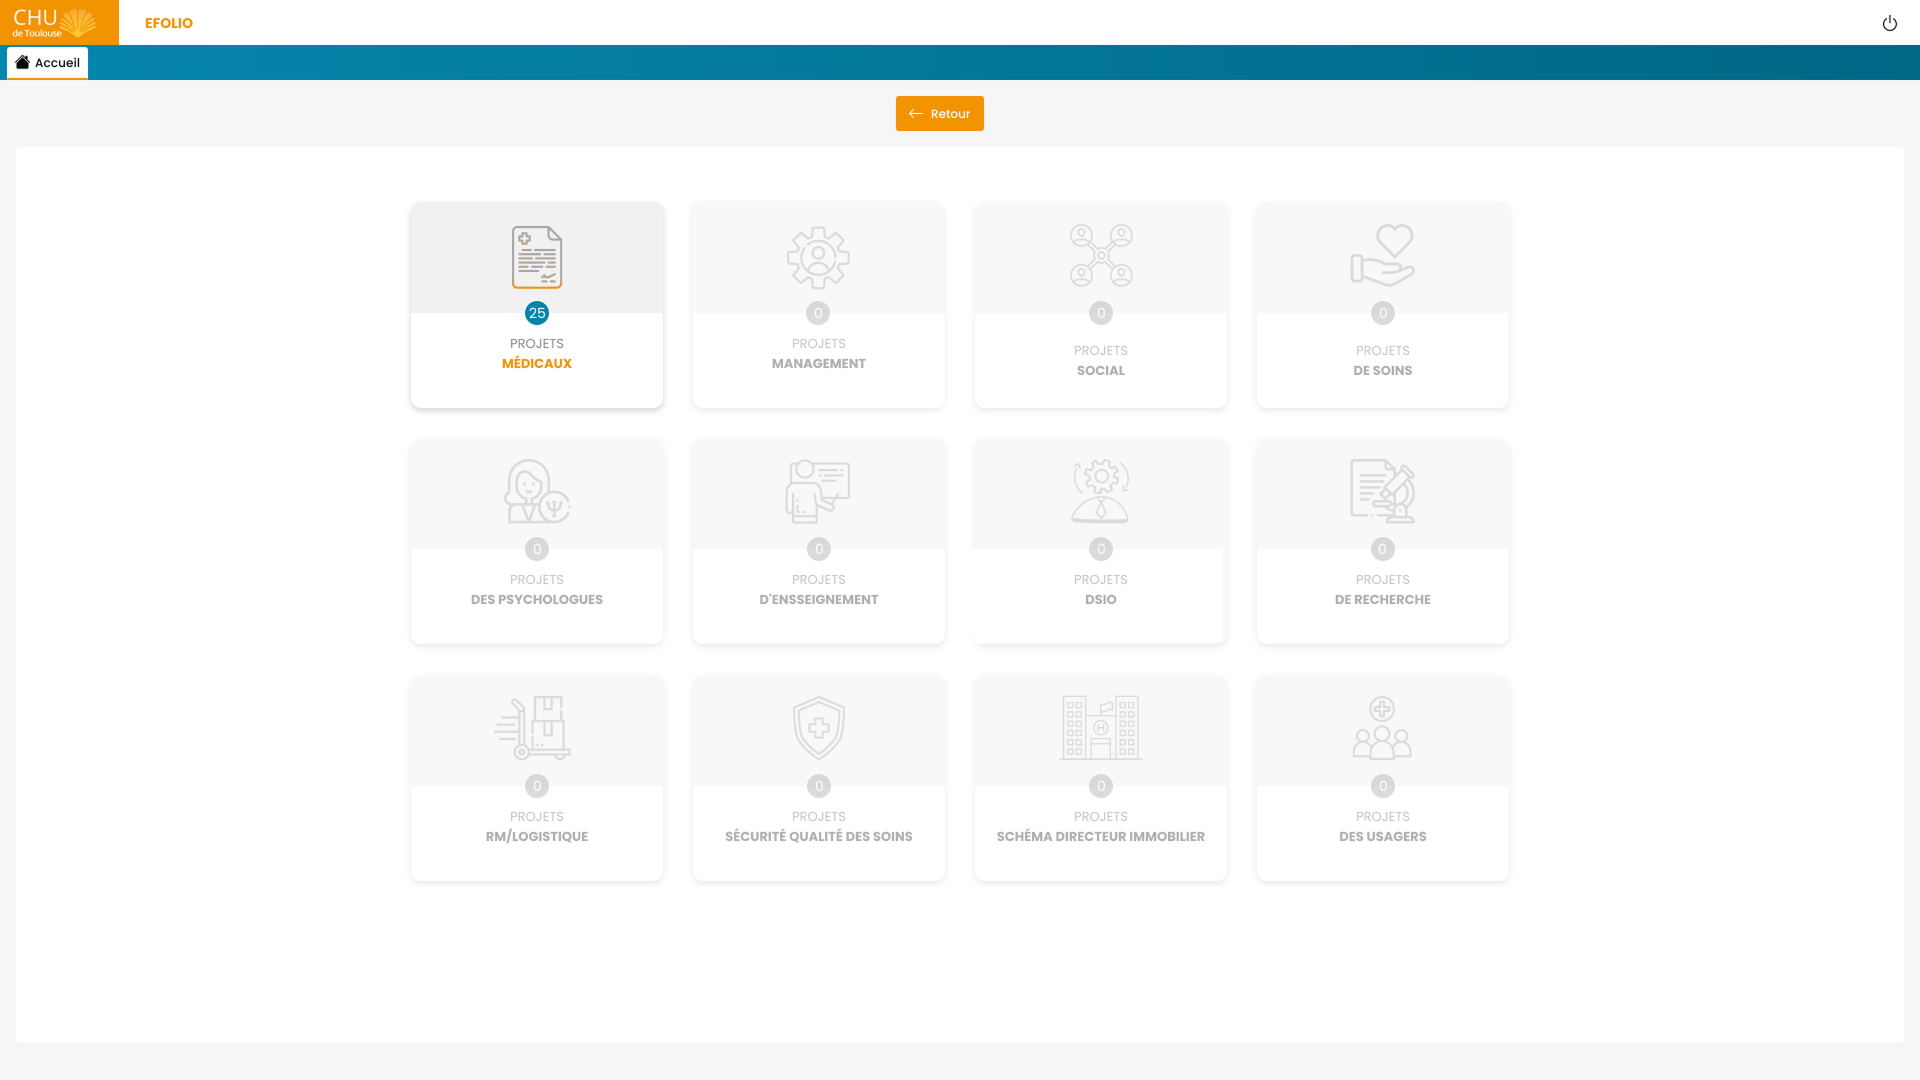Image resolution: width=1920 pixels, height=1080 pixels.
Task: Click the EFOLIO header title
Action: pos(168,23)
